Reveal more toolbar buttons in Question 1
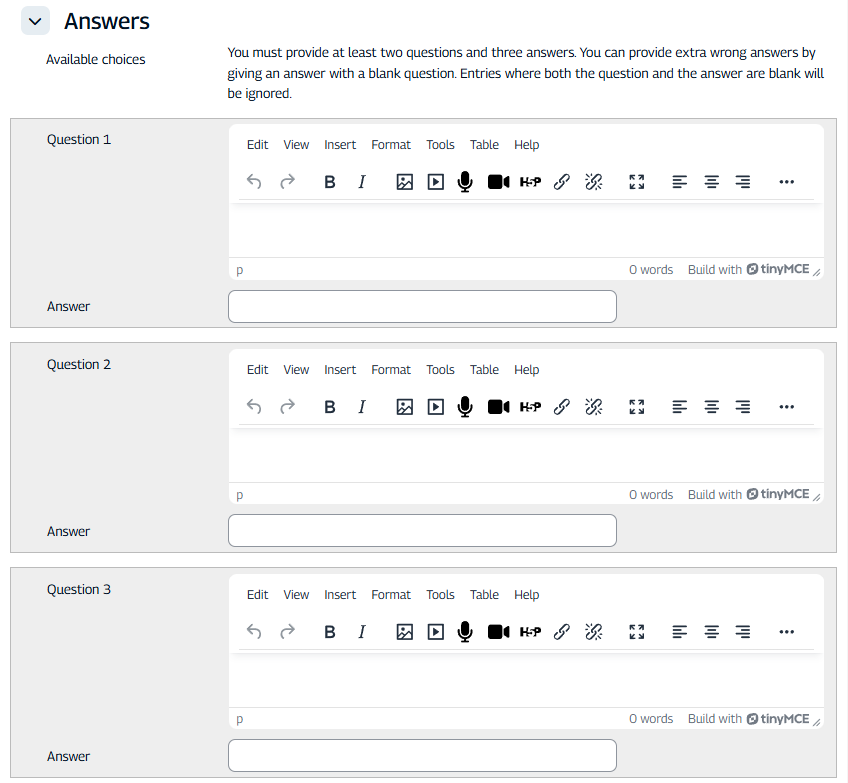Screen dimensions: 848x783 coord(786,182)
